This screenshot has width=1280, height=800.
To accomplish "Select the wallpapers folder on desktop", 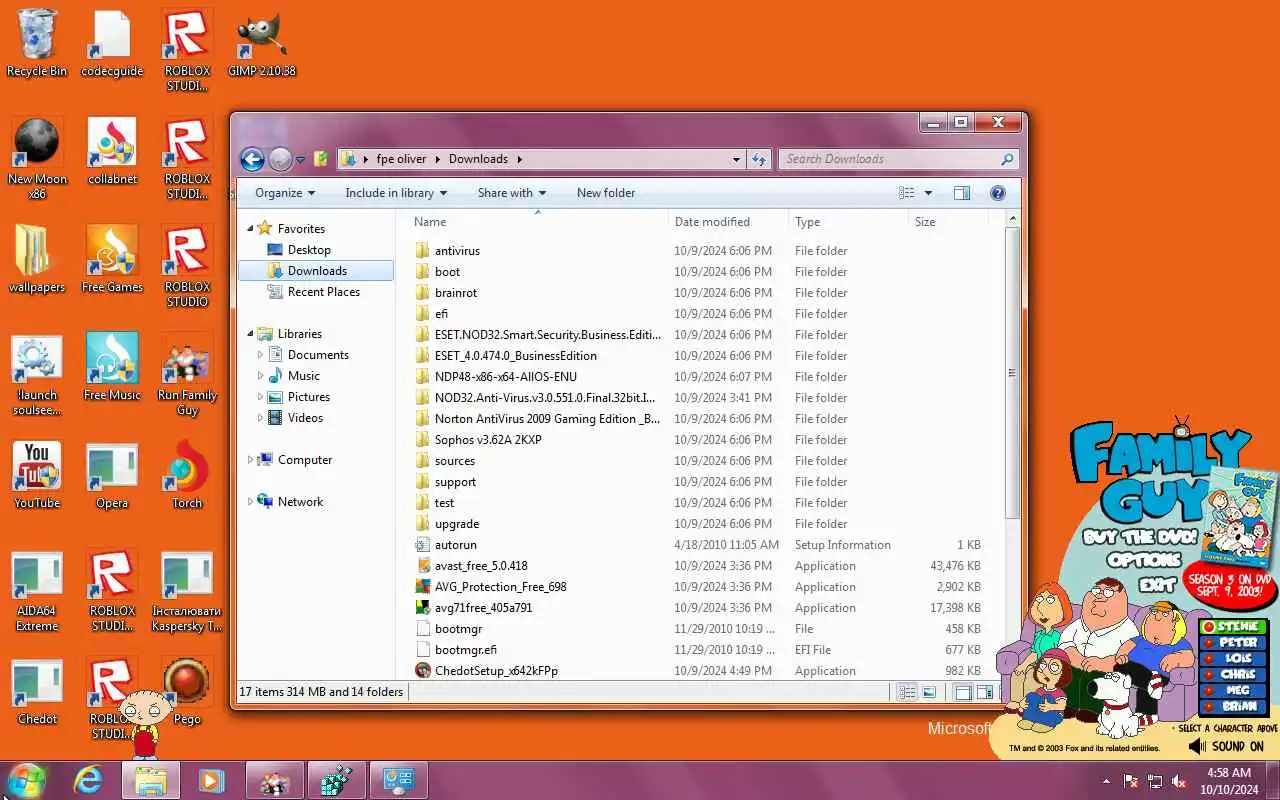I will (x=37, y=260).
